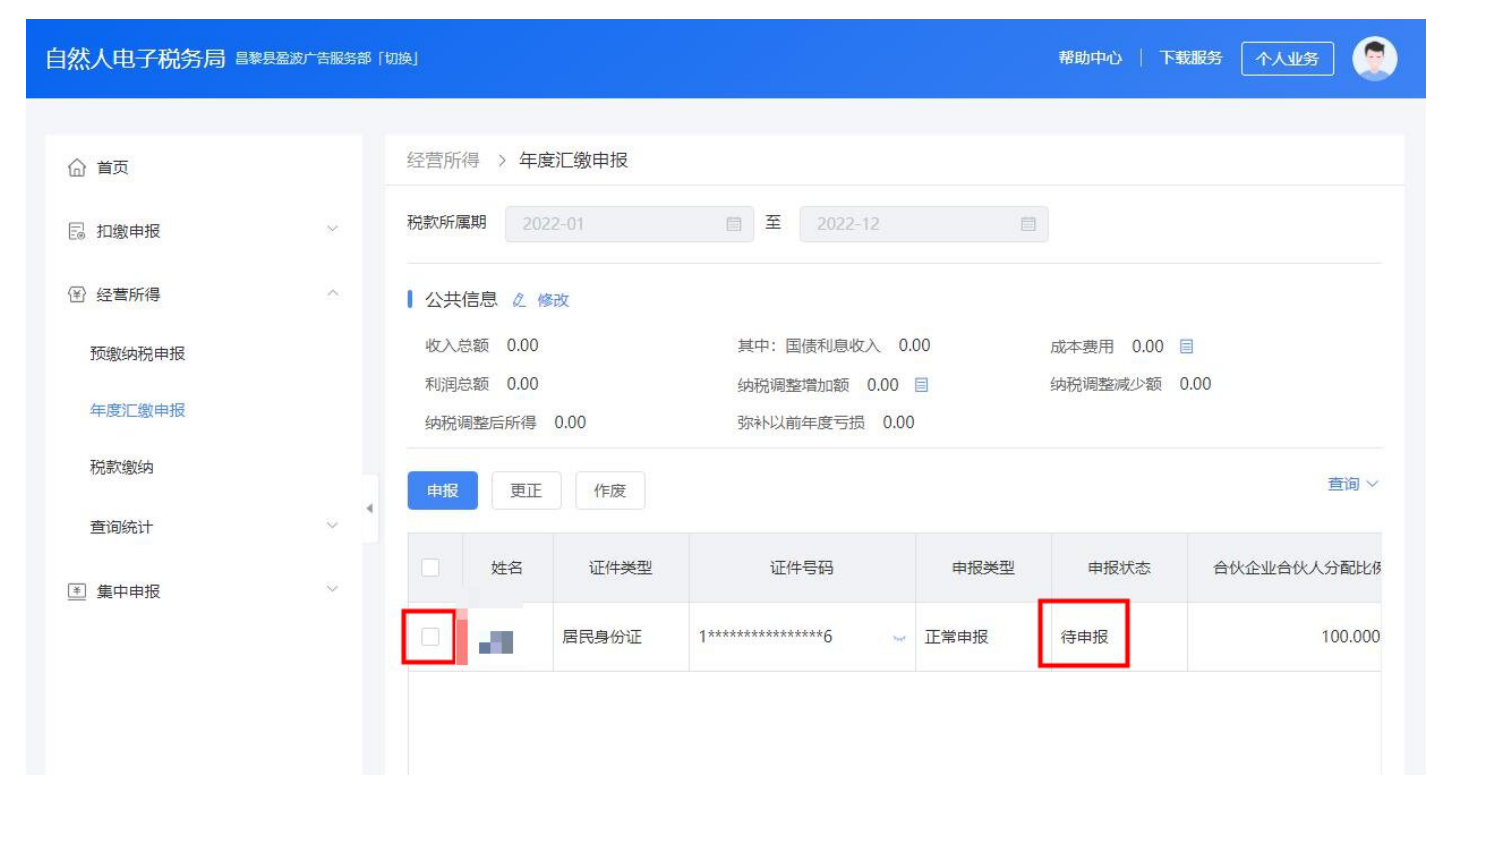Expand the 扣缴申报 menu chevron
1494x841 pixels.
tap(333, 230)
